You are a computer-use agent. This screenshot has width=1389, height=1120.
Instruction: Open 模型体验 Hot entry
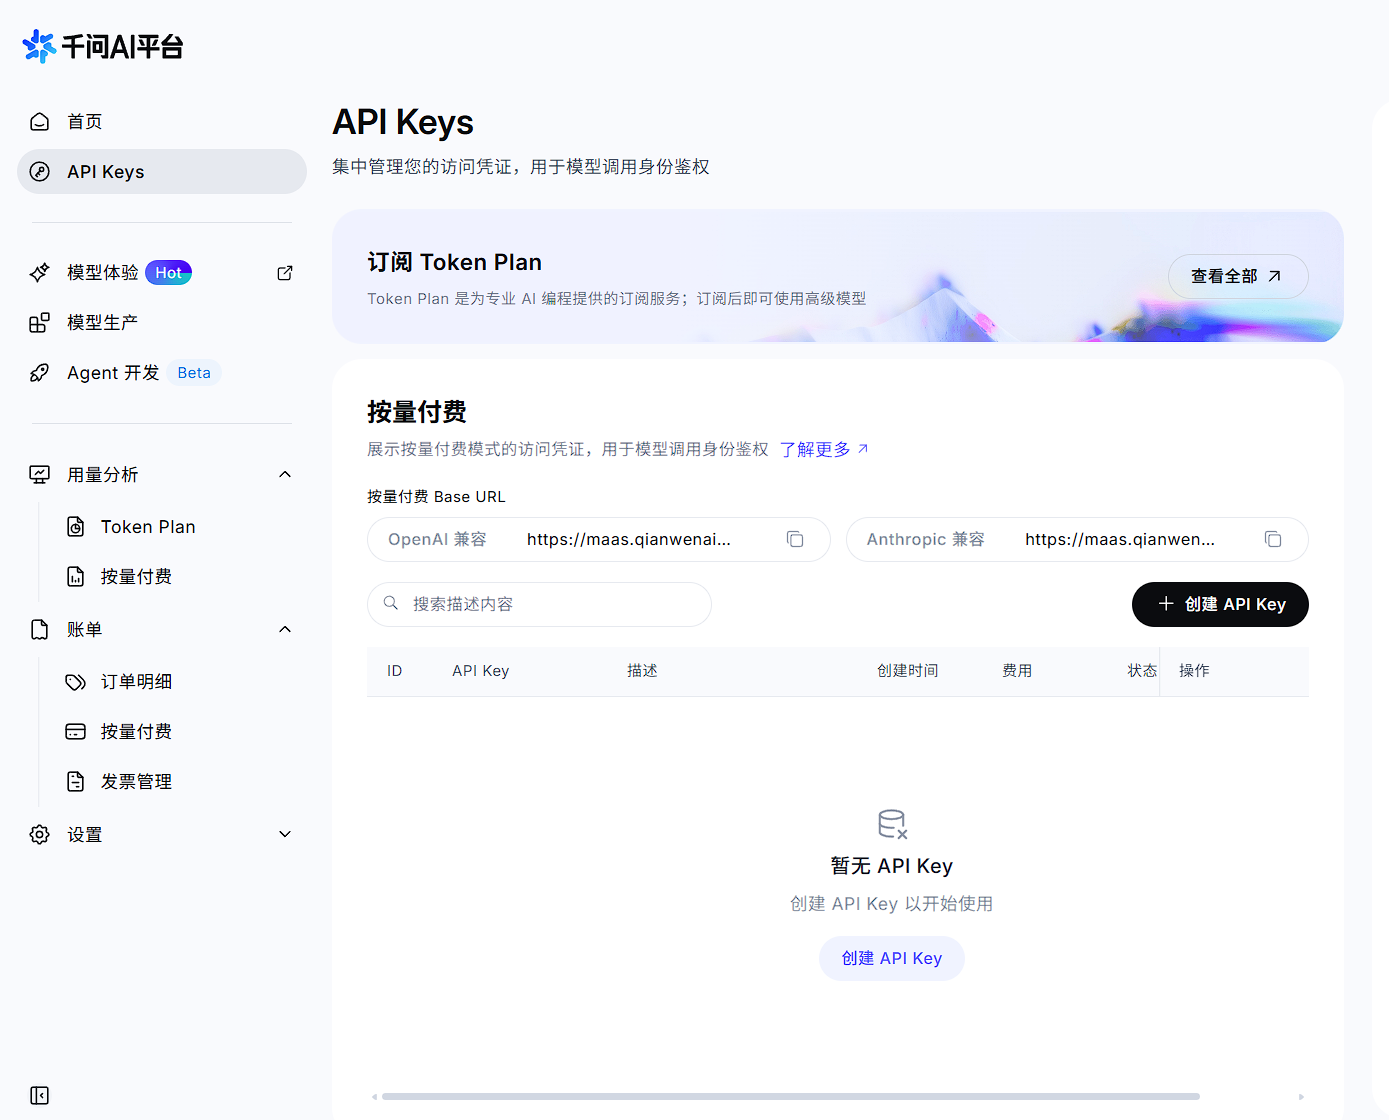point(162,273)
